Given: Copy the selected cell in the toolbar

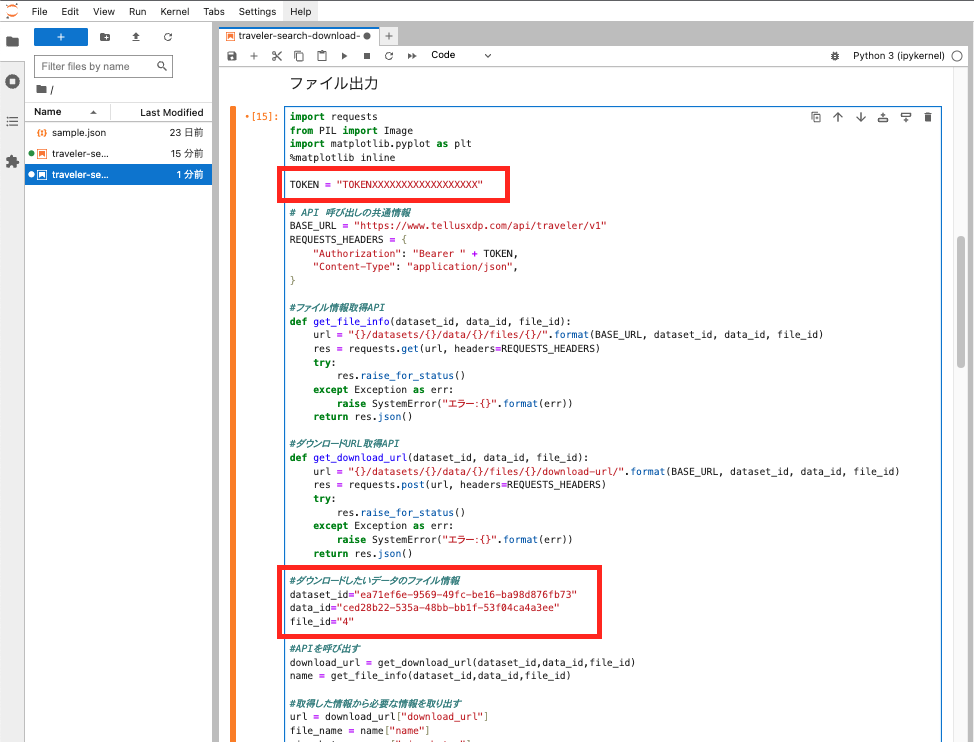Looking at the screenshot, I should tap(299, 56).
